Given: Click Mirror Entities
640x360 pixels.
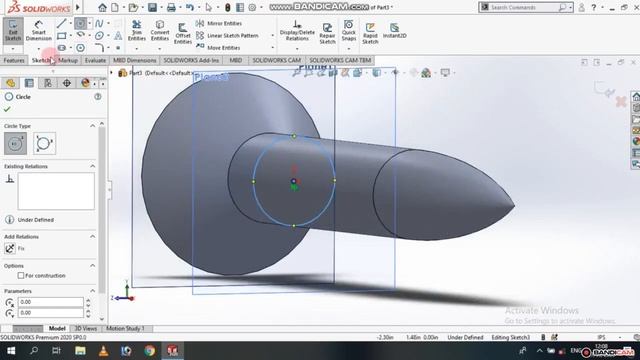Looking at the screenshot, I should (x=219, y=23).
